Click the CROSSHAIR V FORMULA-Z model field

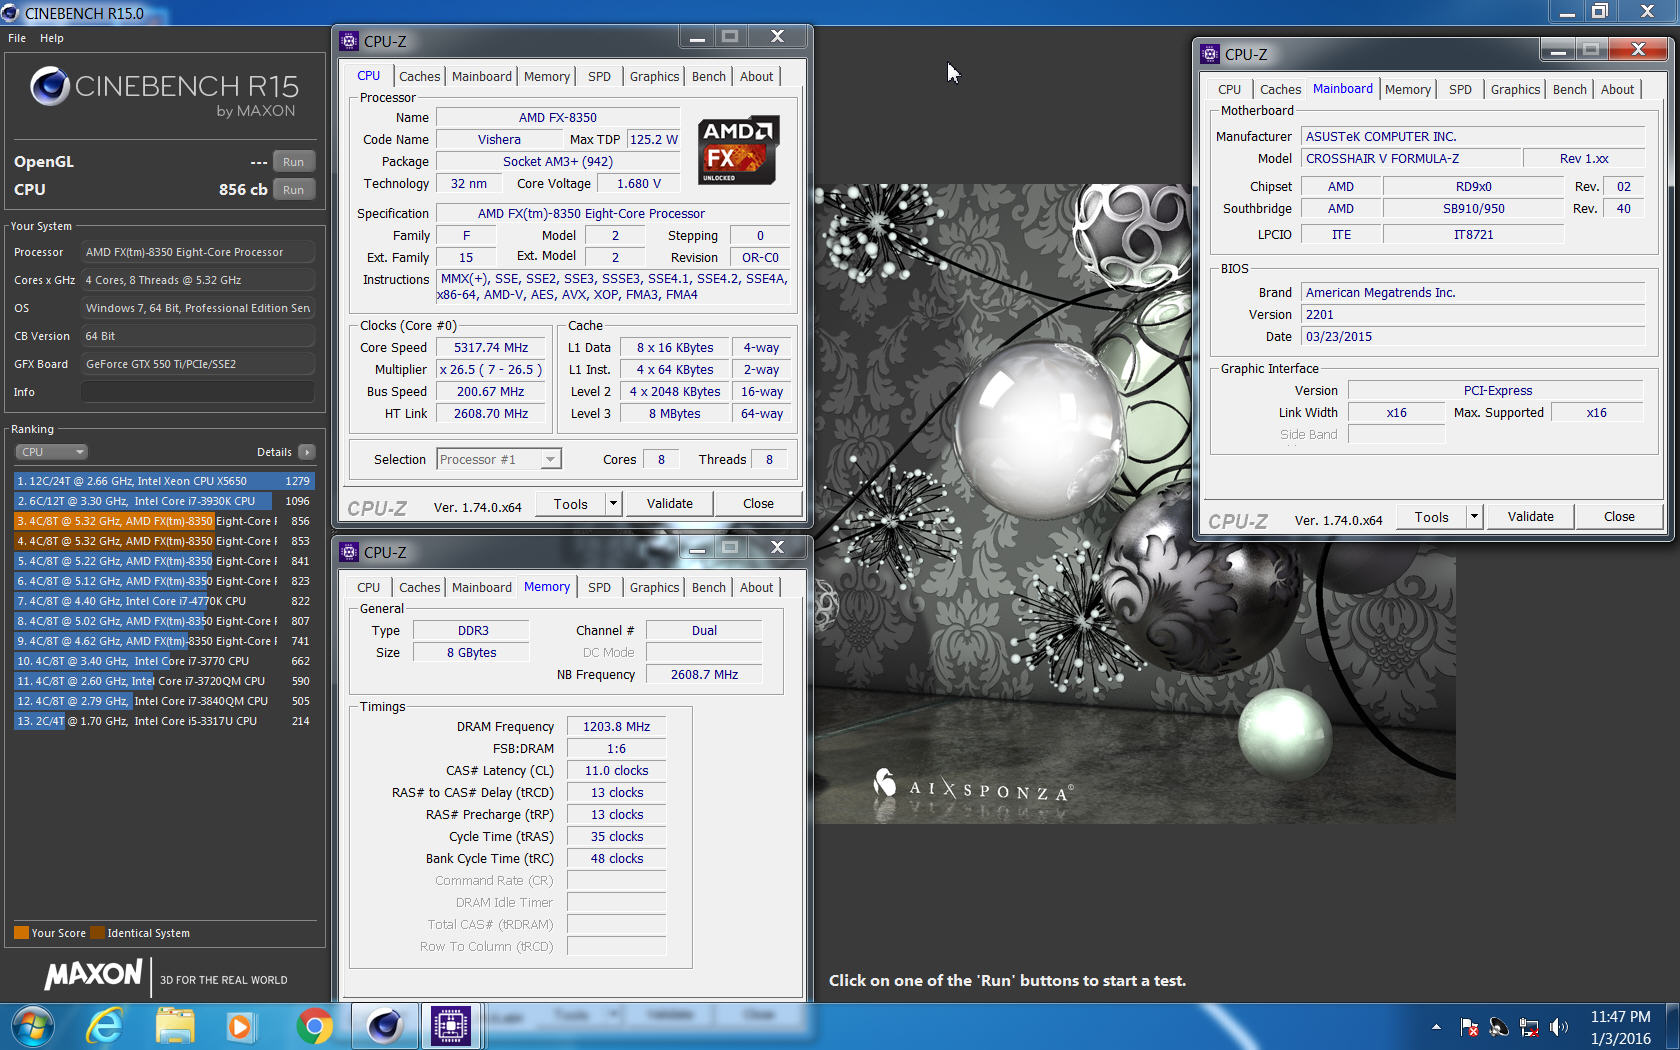pyautogui.click(x=1412, y=158)
